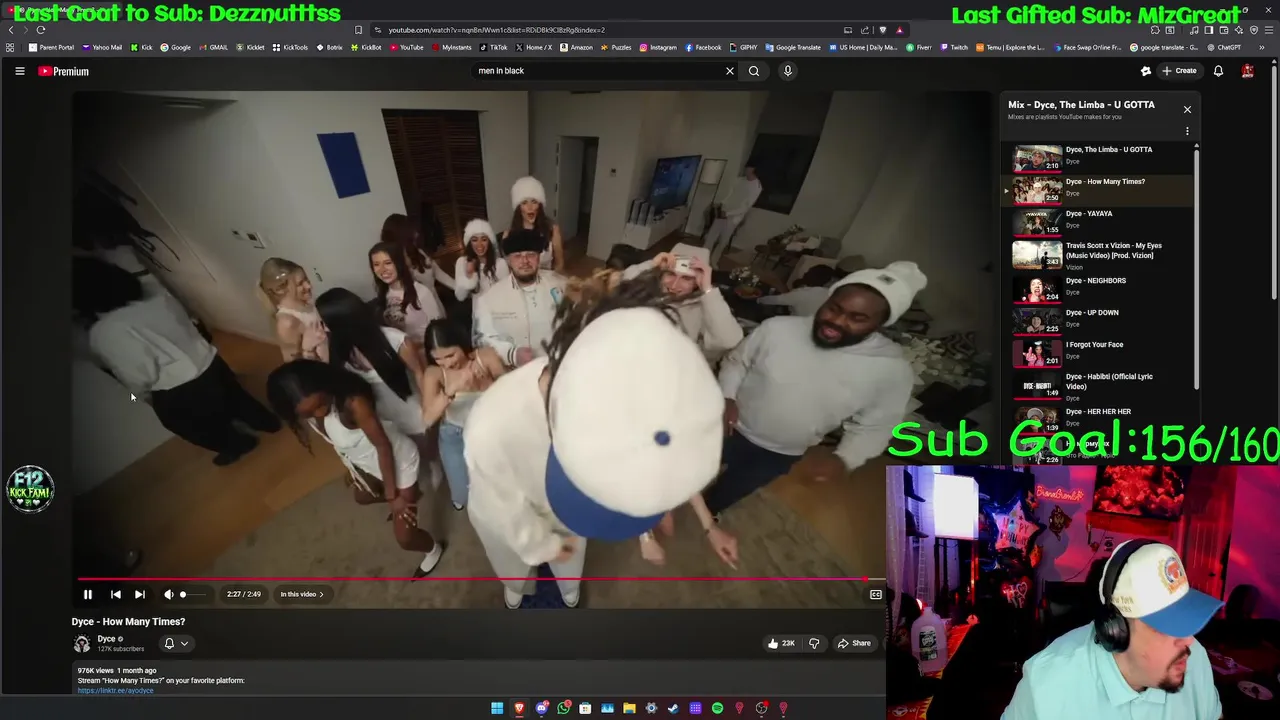Open the Mix playlist three-dot options

coord(1187,131)
